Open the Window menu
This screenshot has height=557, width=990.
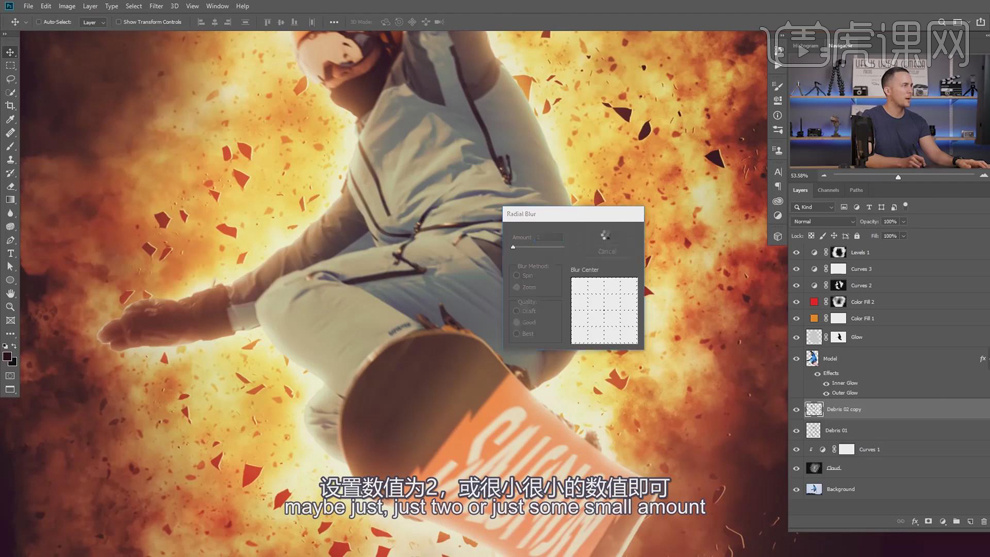[x=217, y=6]
